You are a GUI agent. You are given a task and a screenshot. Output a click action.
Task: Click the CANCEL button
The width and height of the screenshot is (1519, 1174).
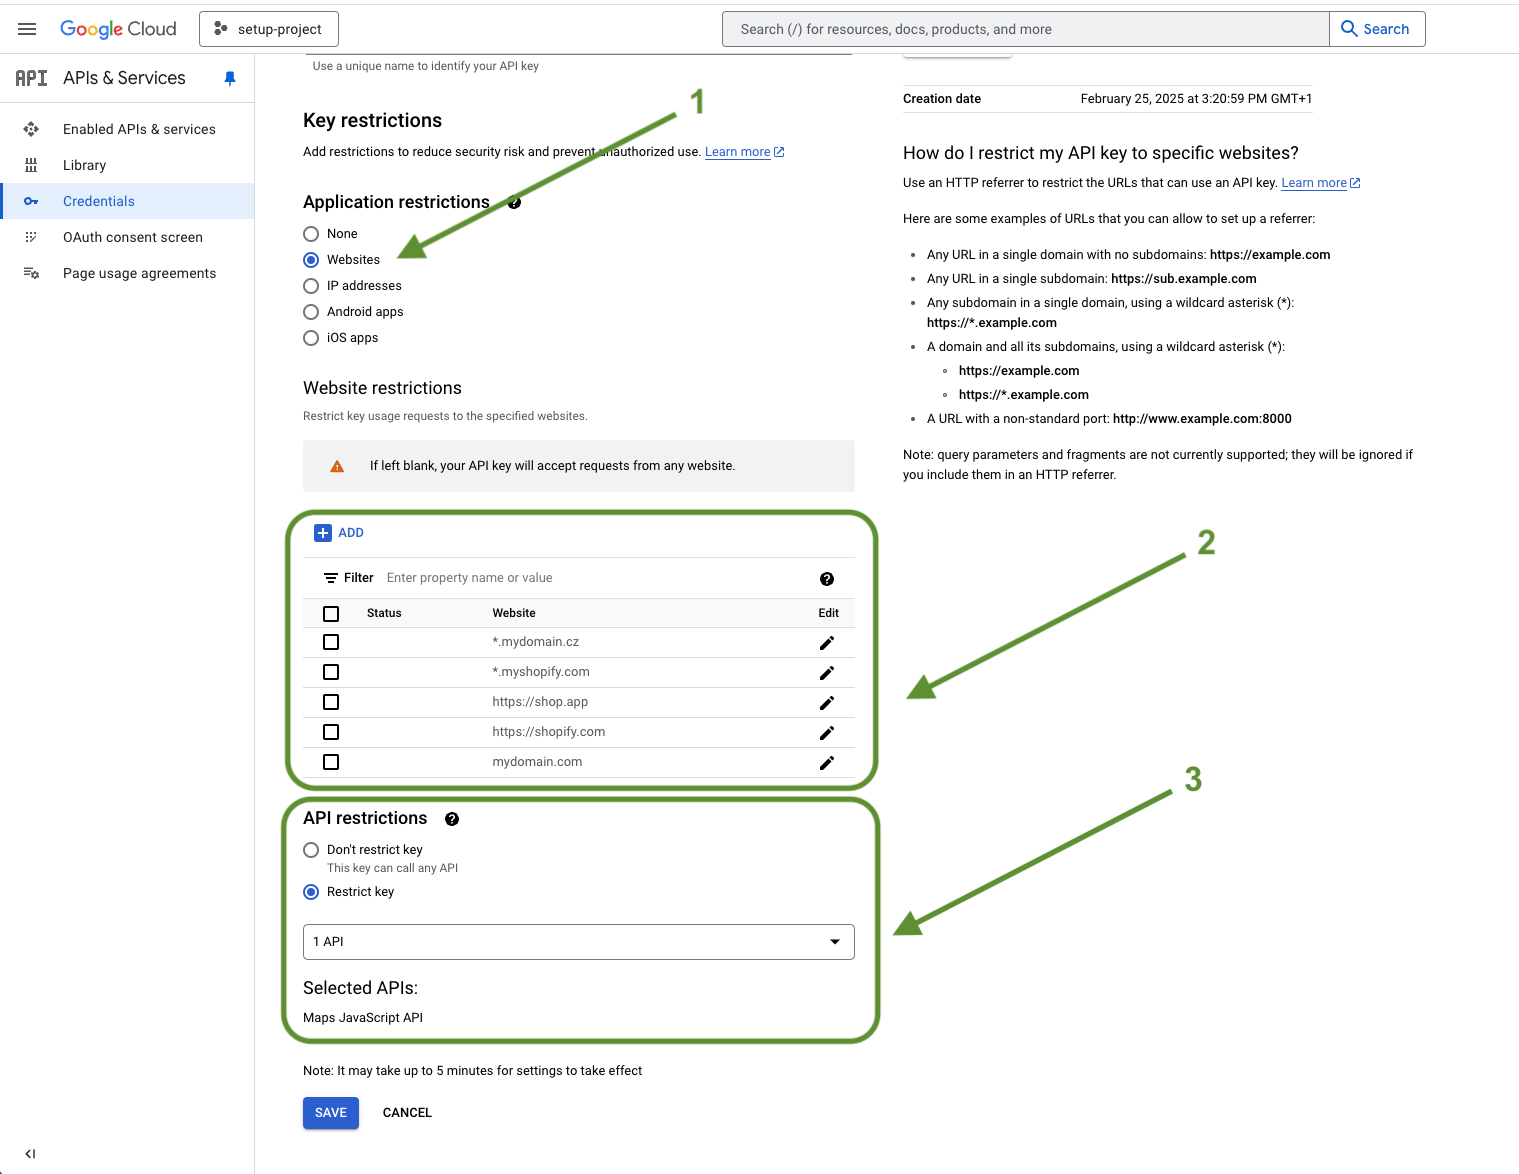[407, 1113]
